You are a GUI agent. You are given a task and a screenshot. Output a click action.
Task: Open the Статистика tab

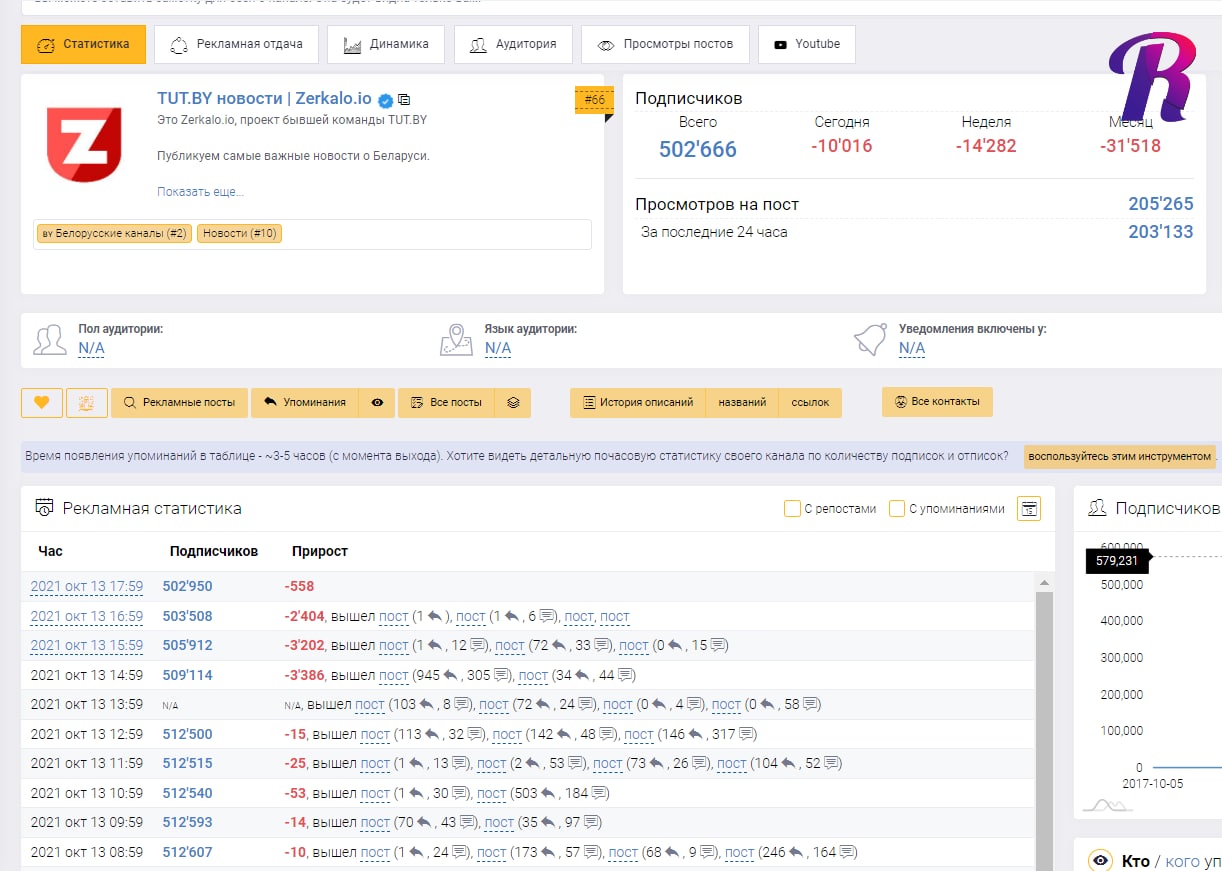tap(83, 45)
